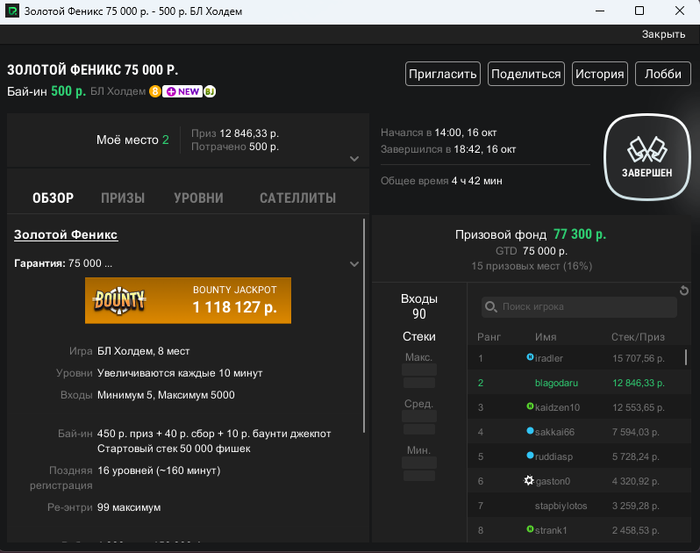Click the Приз 12 846,33 р. text
Viewport: 700px width, 553px height.
point(235,133)
